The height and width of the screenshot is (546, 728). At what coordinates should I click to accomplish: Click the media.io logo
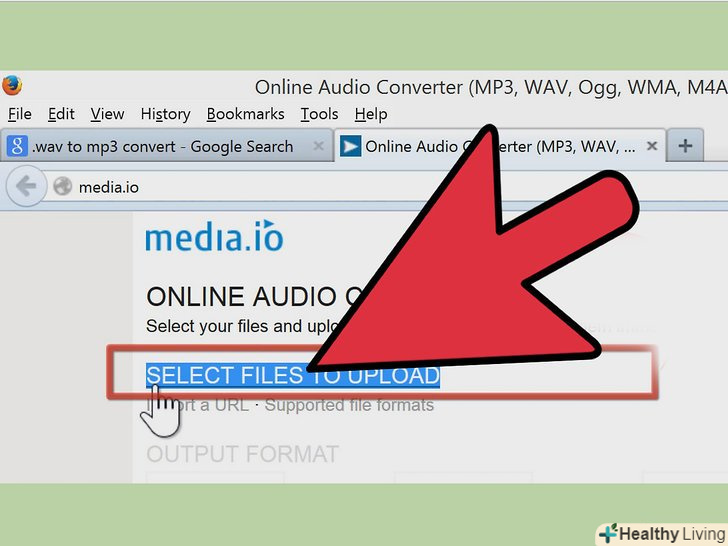point(214,236)
